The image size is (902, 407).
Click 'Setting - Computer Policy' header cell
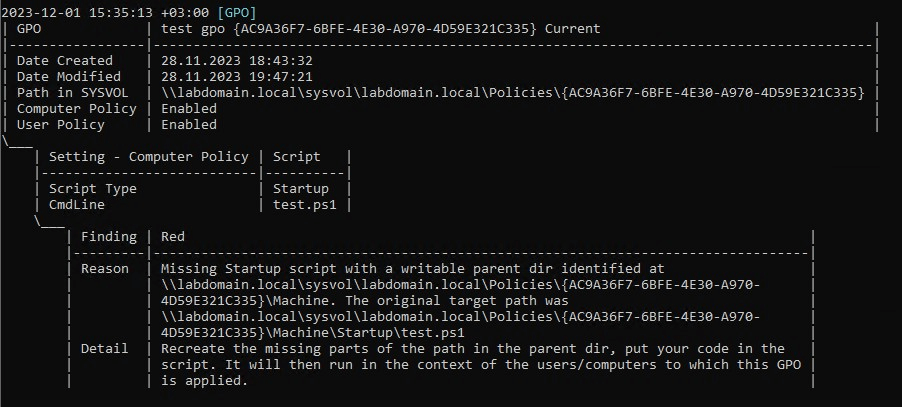click(x=148, y=156)
